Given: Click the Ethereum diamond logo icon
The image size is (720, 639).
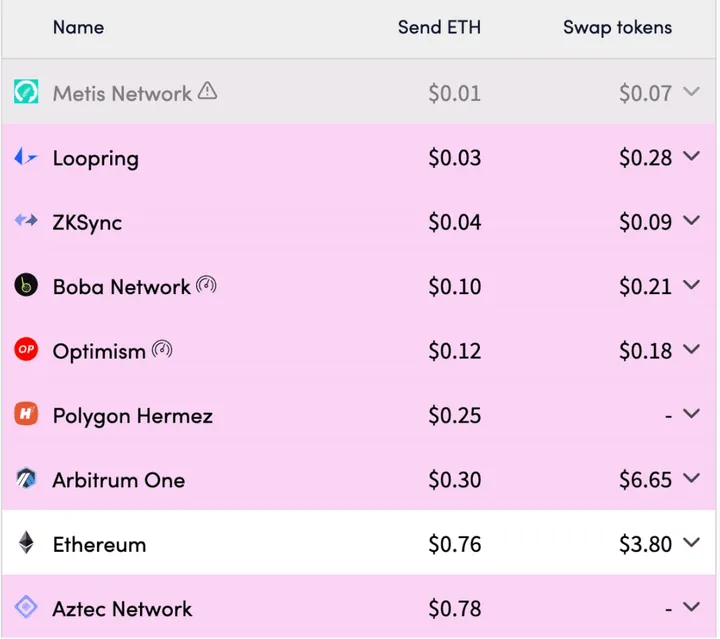Looking at the screenshot, I should click(26, 544).
